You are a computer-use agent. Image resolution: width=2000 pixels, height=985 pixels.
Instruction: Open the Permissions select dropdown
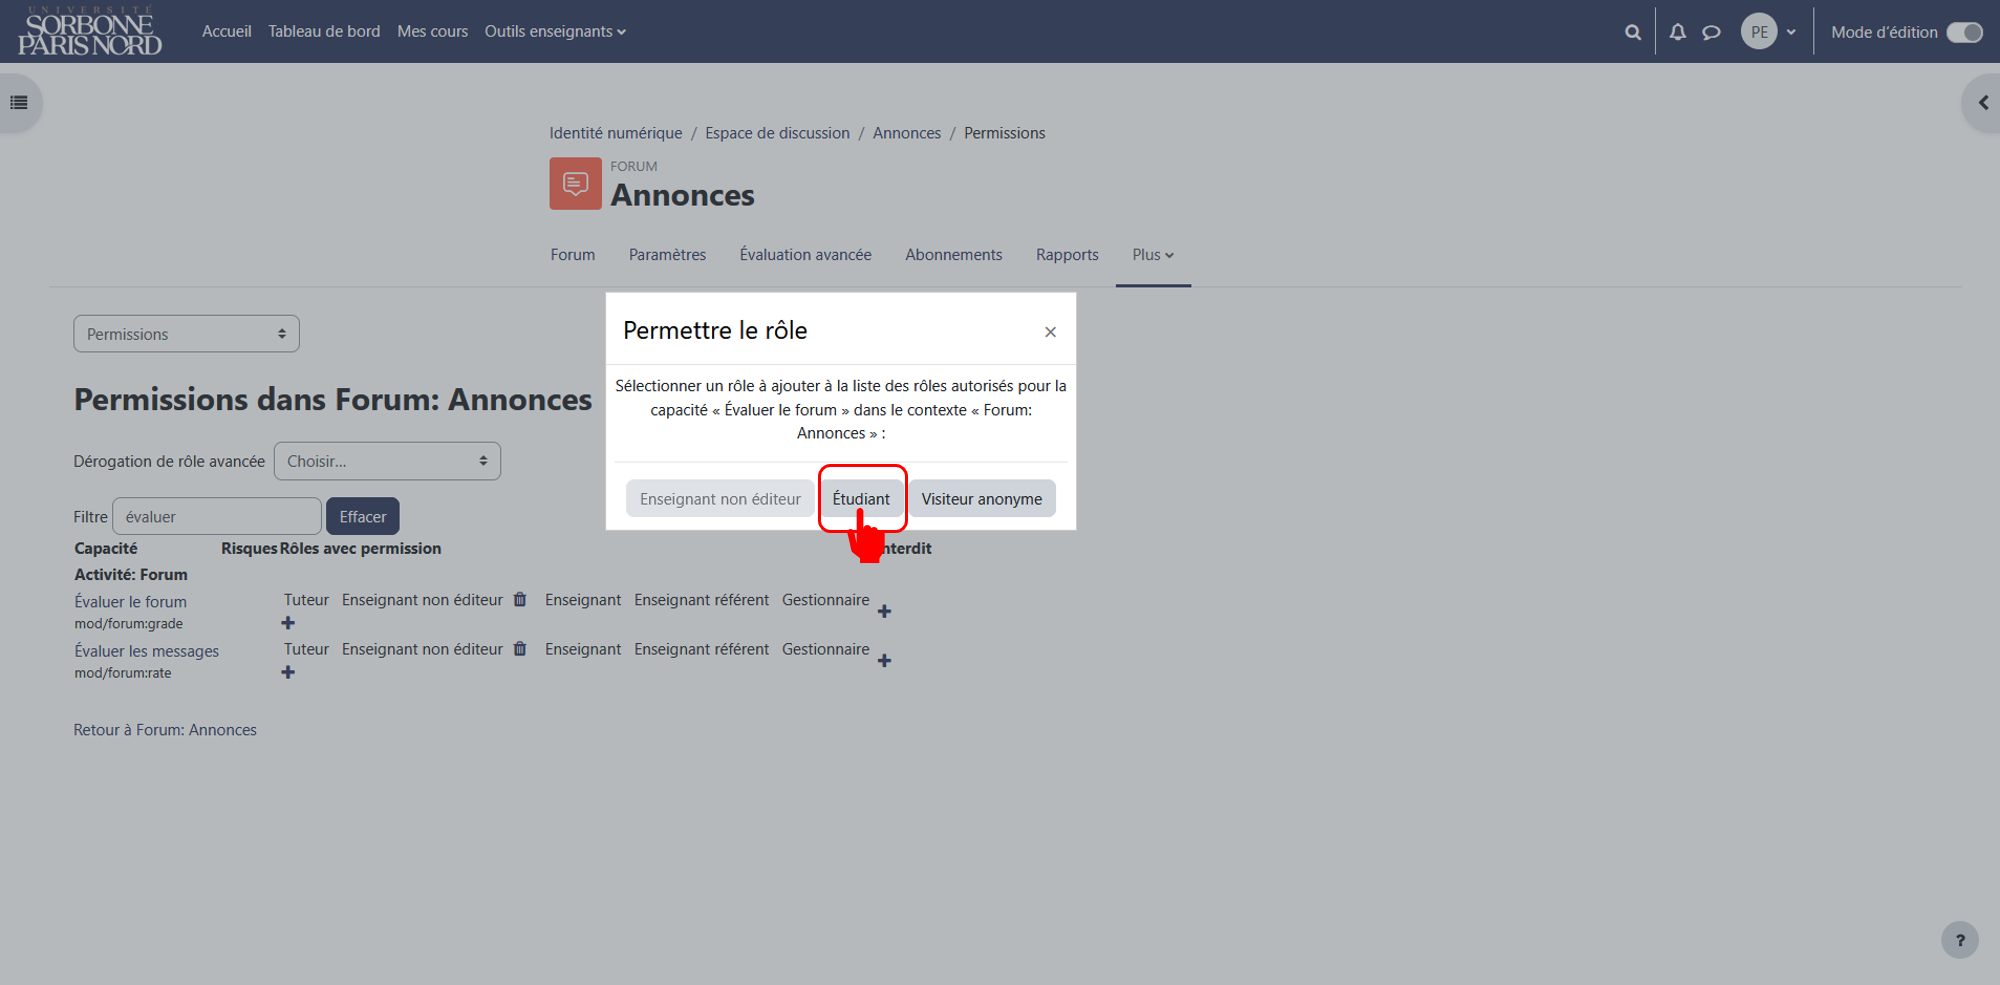point(186,334)
